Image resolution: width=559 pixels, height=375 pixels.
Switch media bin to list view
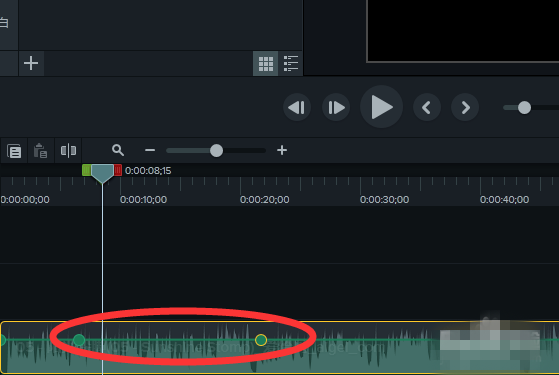pos(291,63)
